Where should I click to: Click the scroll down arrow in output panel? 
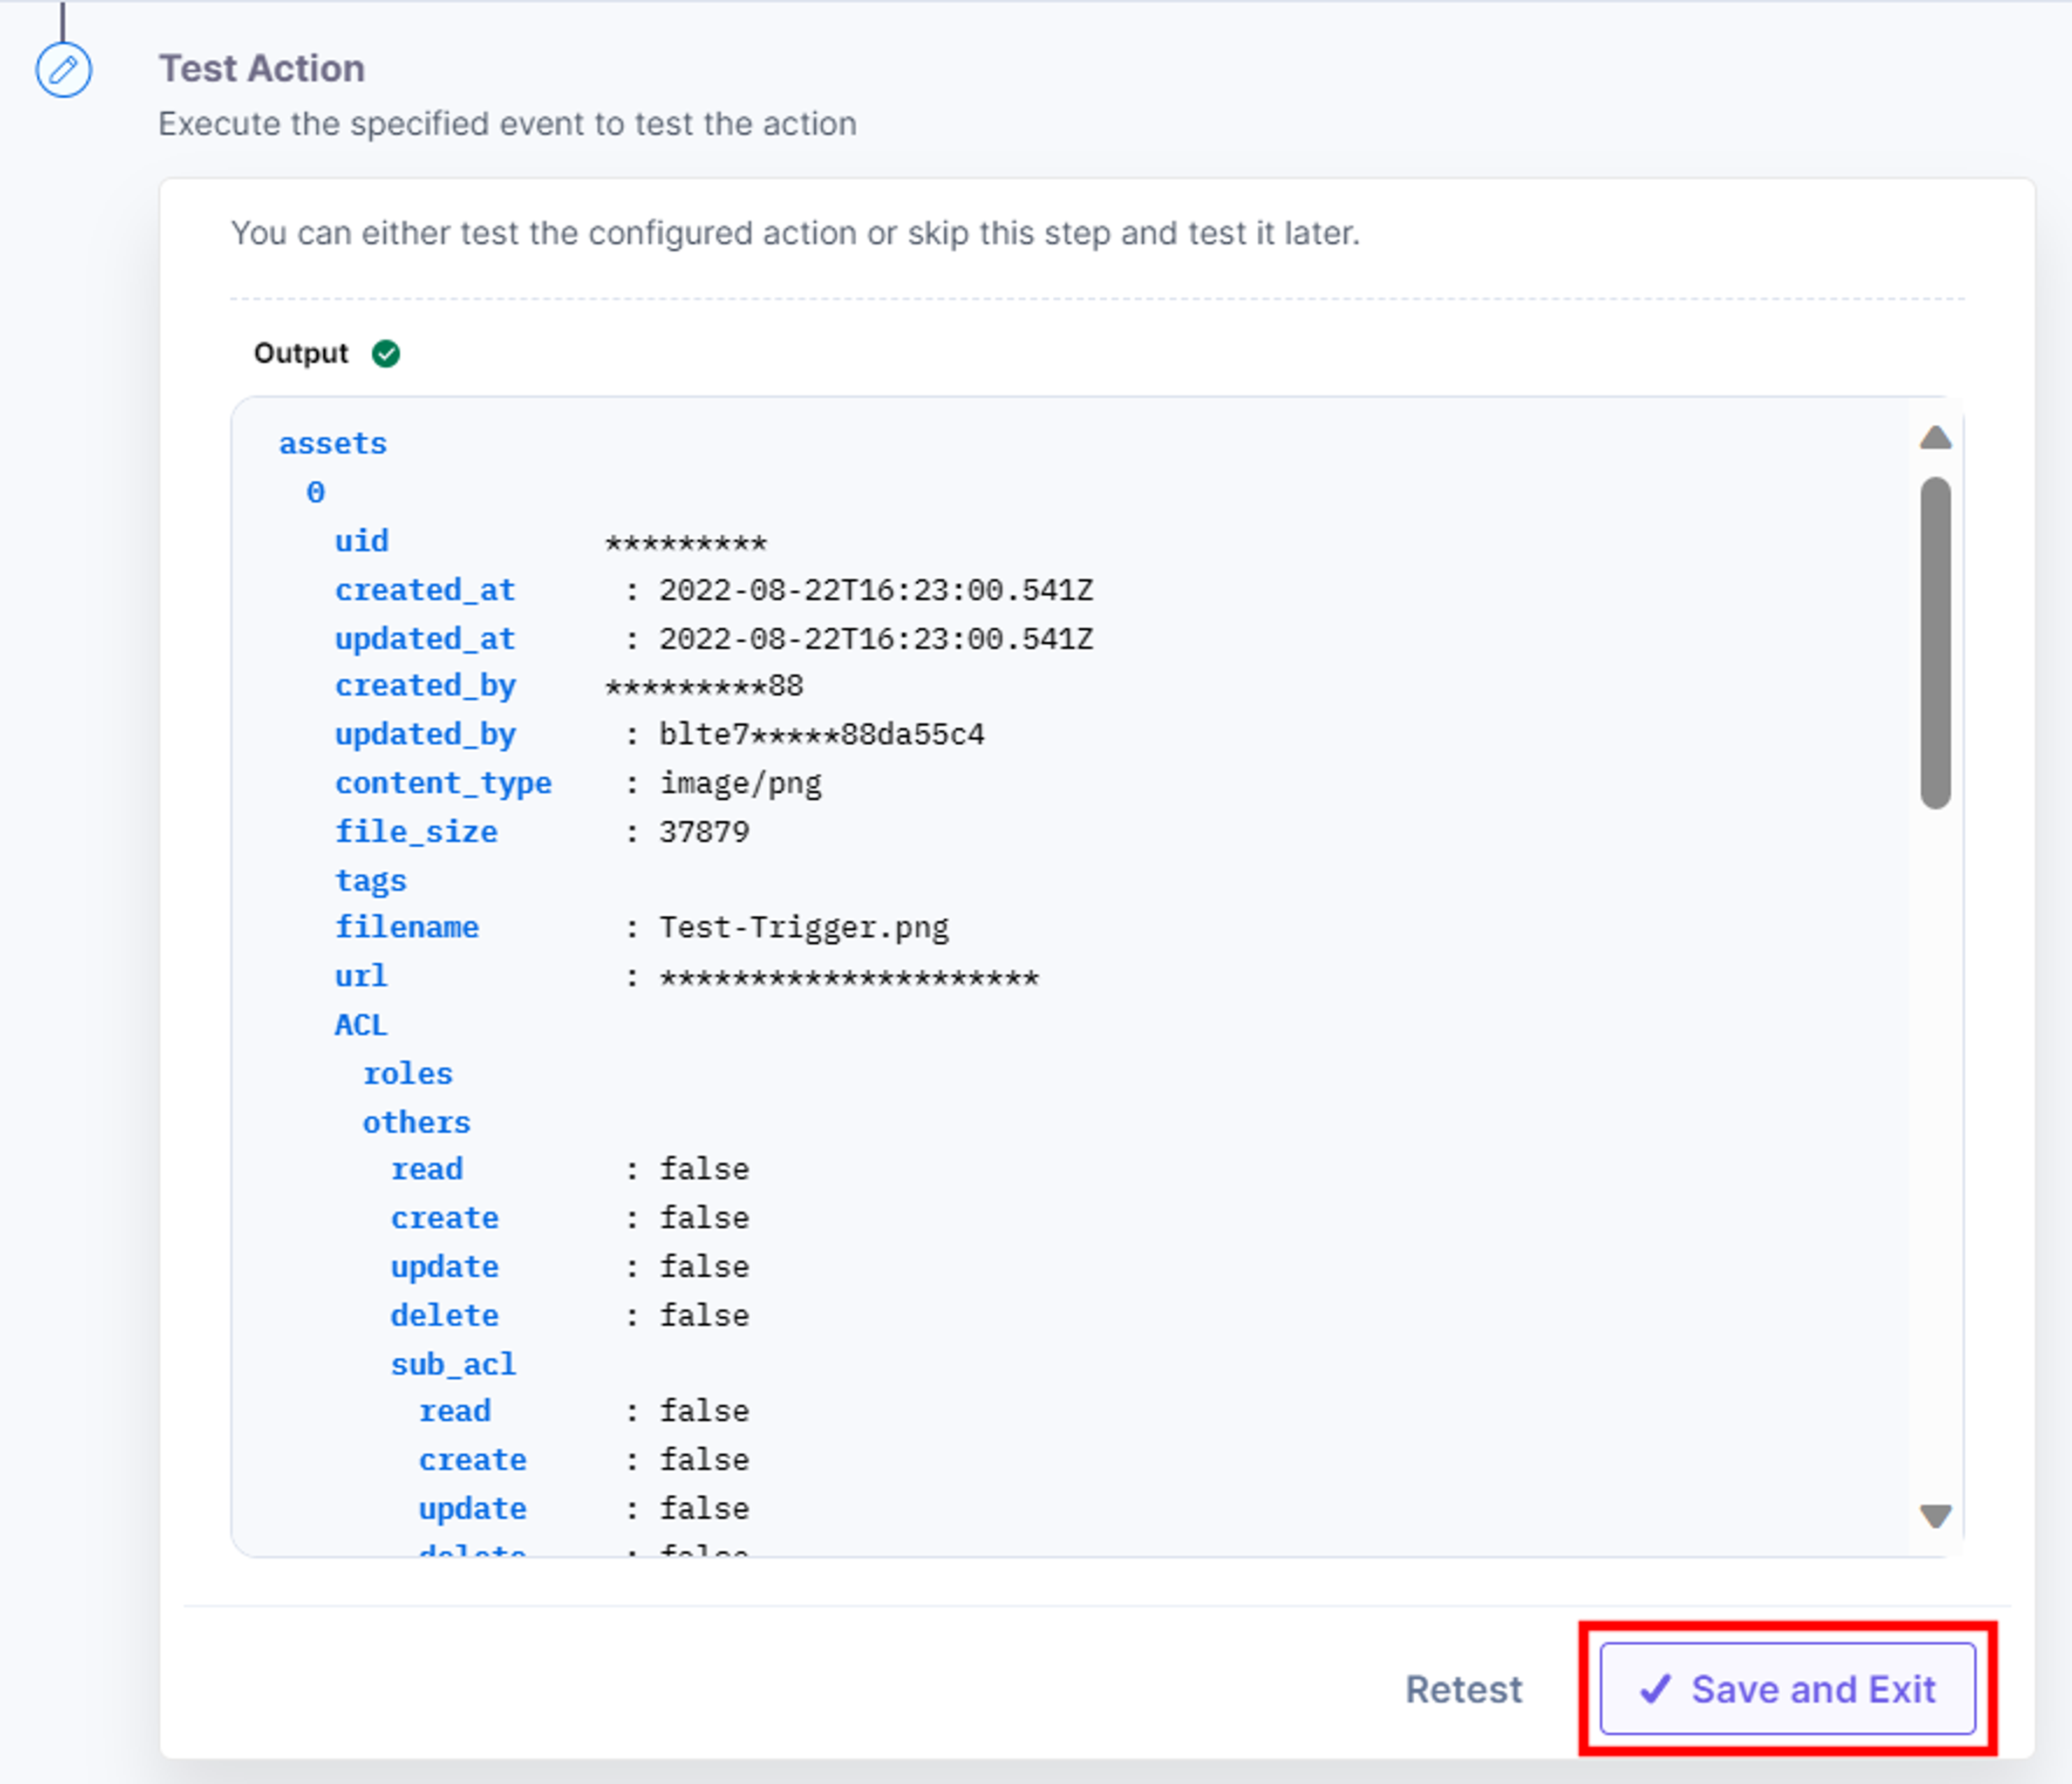click(1935, 1516)
